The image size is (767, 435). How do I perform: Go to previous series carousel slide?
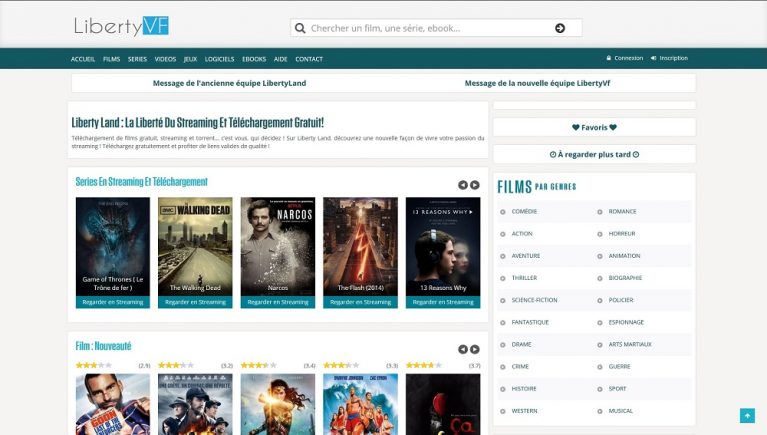(x=463, y=185)
